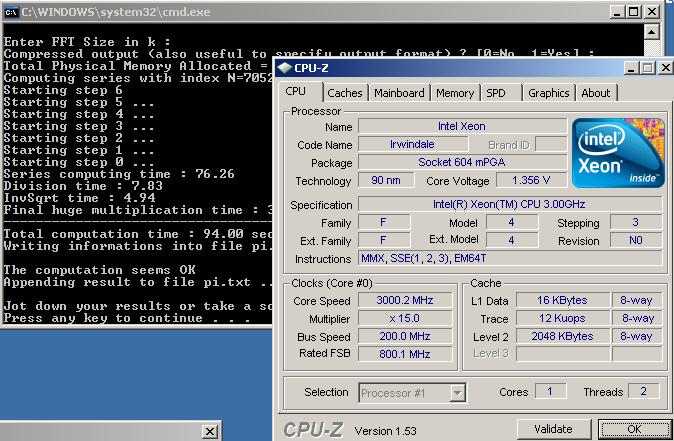Click the L1 Data '8-way' associativity value
The width and height of the screenshot is (674, 441).
(637, 300)
